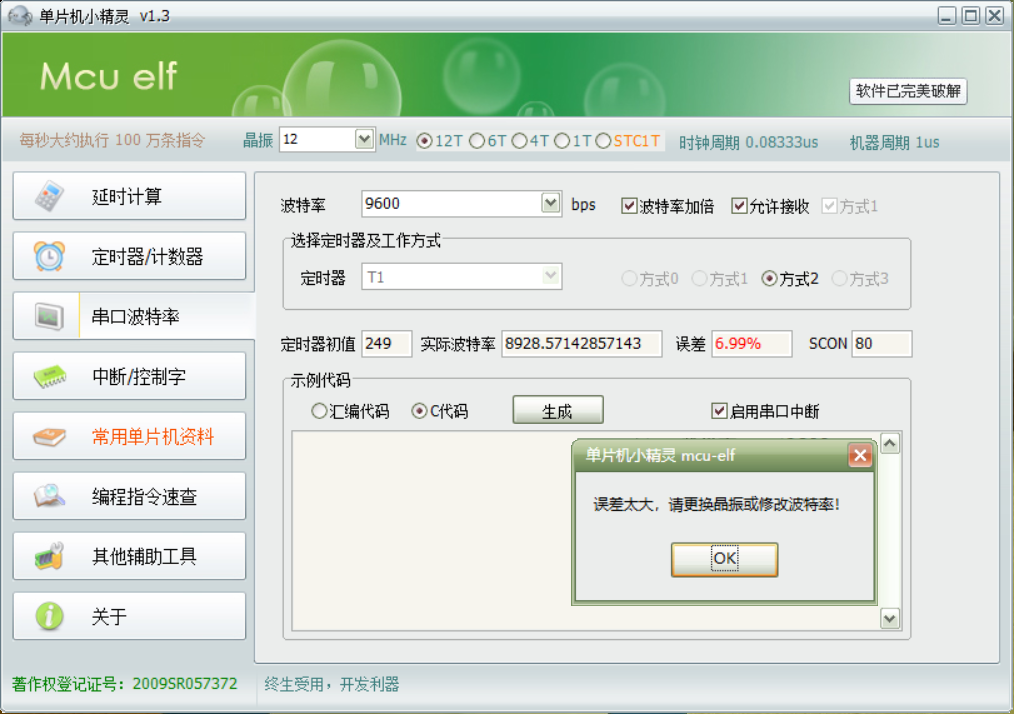
Task: Switch to 定时器/计数器 tab
Action: click(x=129, y=256)
